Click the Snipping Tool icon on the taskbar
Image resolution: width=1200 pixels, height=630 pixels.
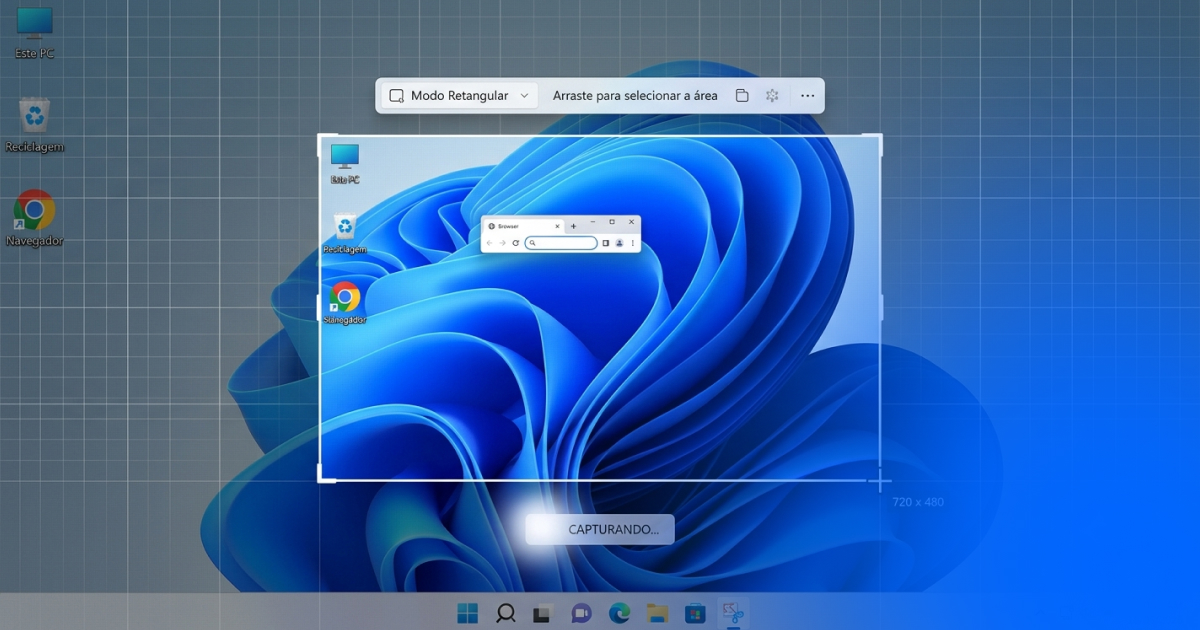[733, 613]
